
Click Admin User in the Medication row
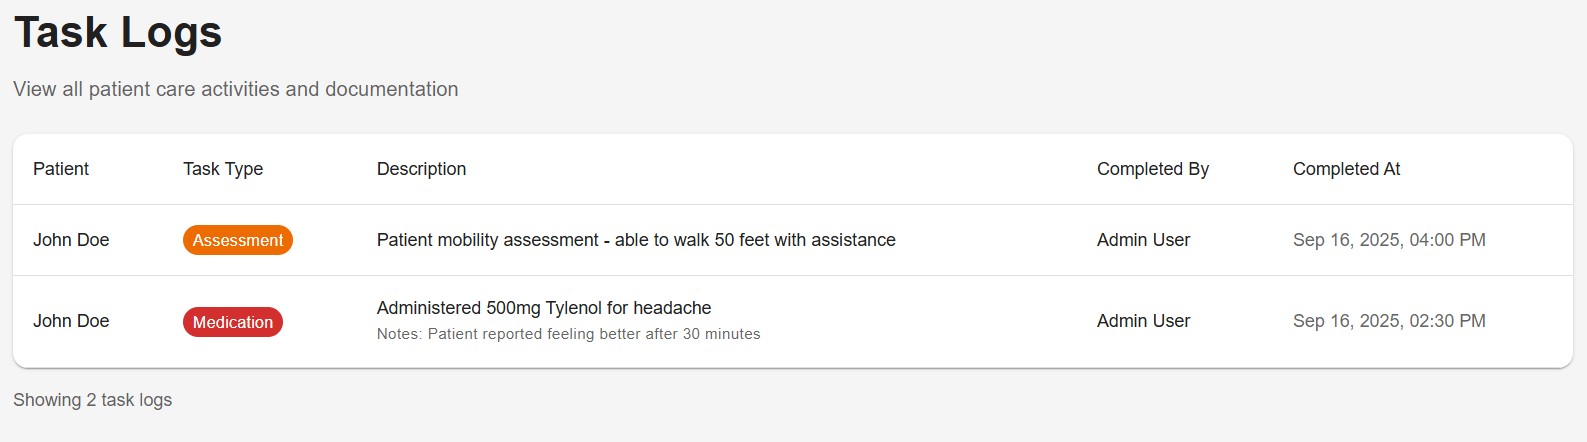[1143, 321]
